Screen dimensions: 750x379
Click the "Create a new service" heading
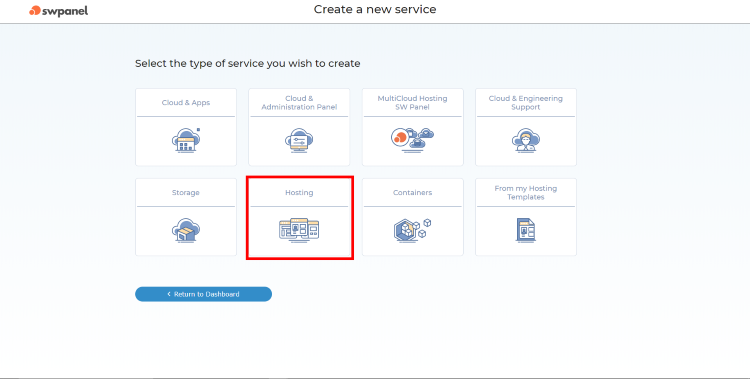click(375, 10)
